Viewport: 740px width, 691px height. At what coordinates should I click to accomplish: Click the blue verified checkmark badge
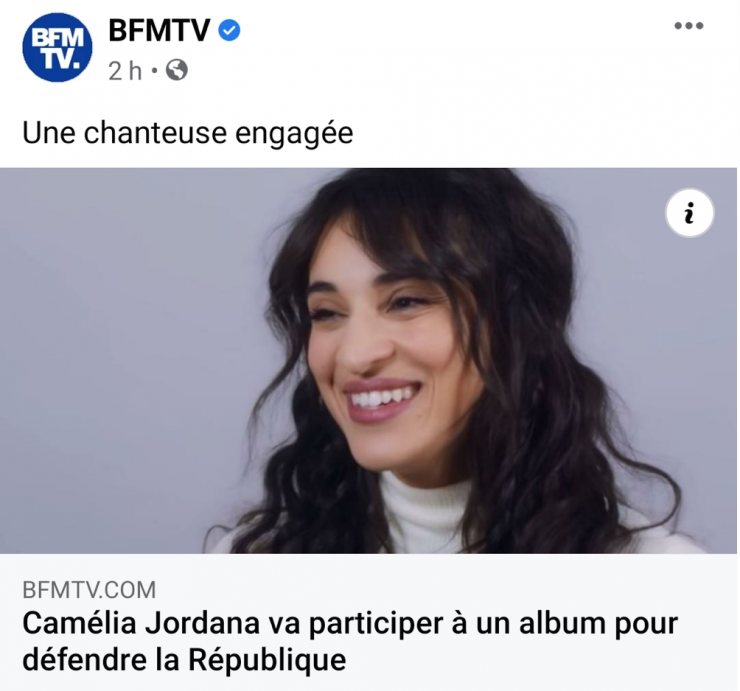[229, 31]
